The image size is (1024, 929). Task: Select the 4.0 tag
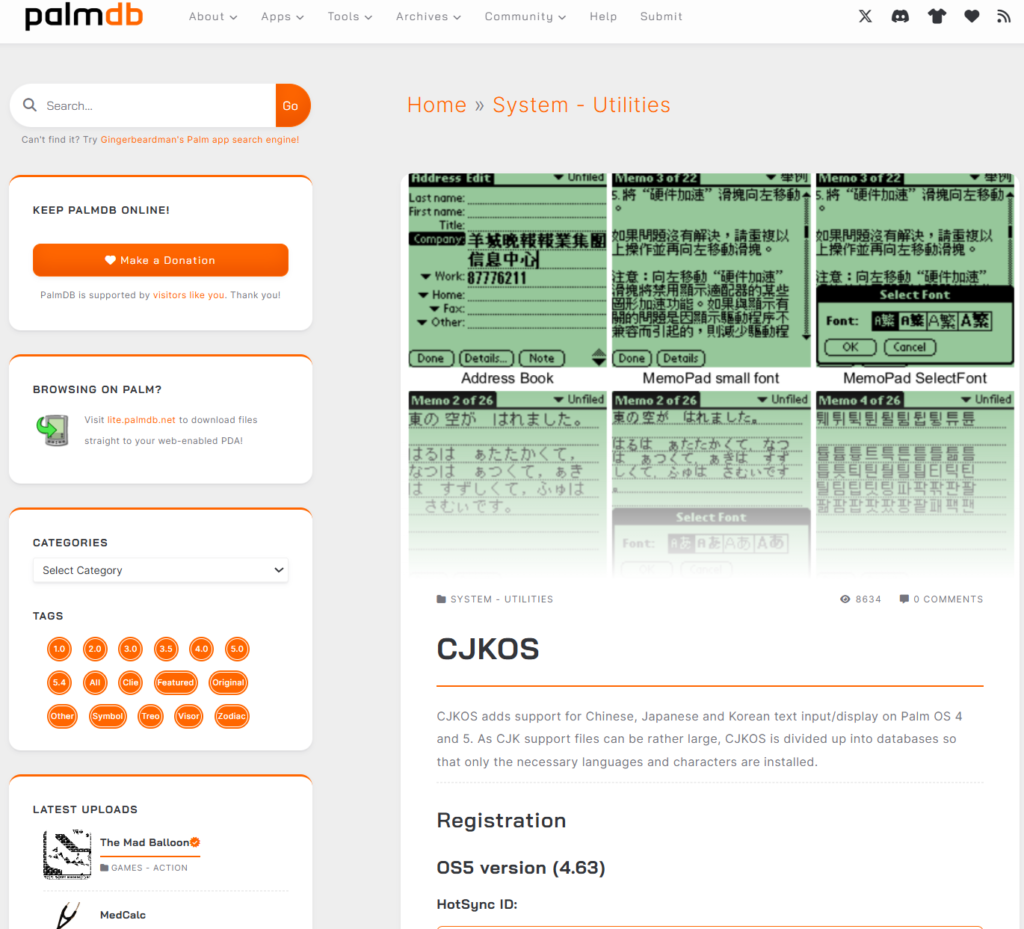(x=201, y=649)
